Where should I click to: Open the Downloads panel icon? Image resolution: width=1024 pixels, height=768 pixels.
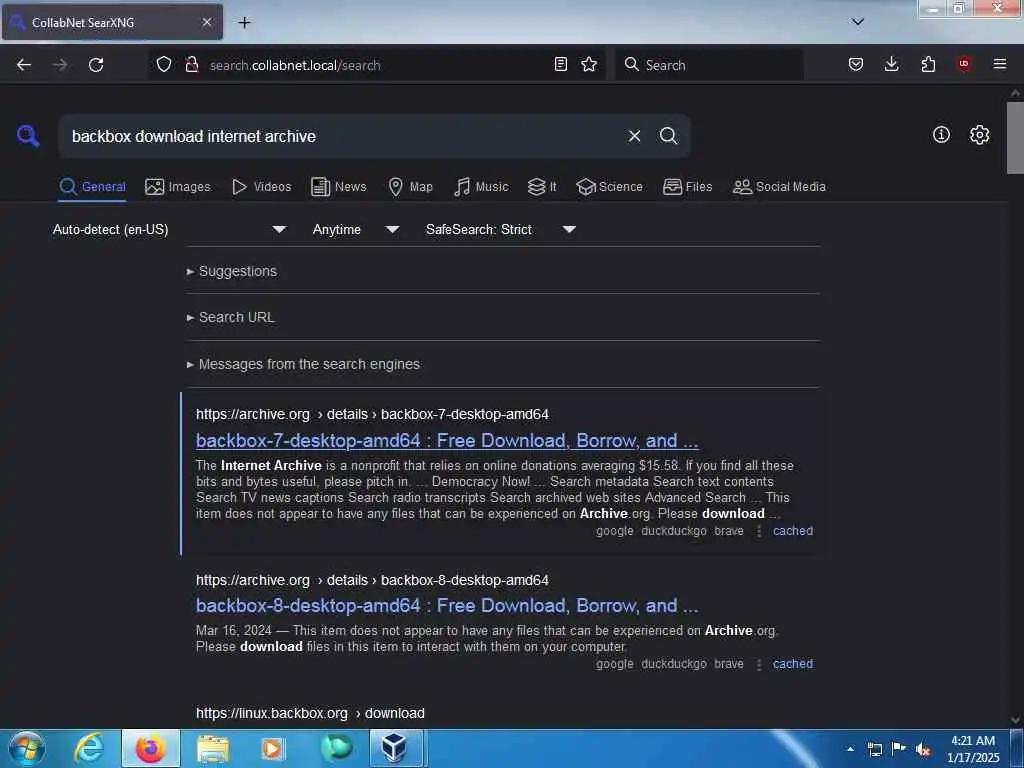891,64
